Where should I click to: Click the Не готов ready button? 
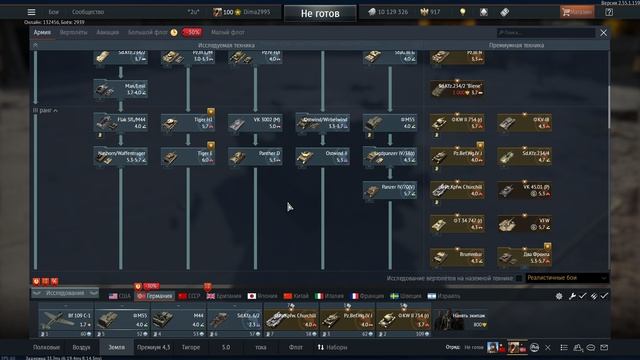coord(320,13)
